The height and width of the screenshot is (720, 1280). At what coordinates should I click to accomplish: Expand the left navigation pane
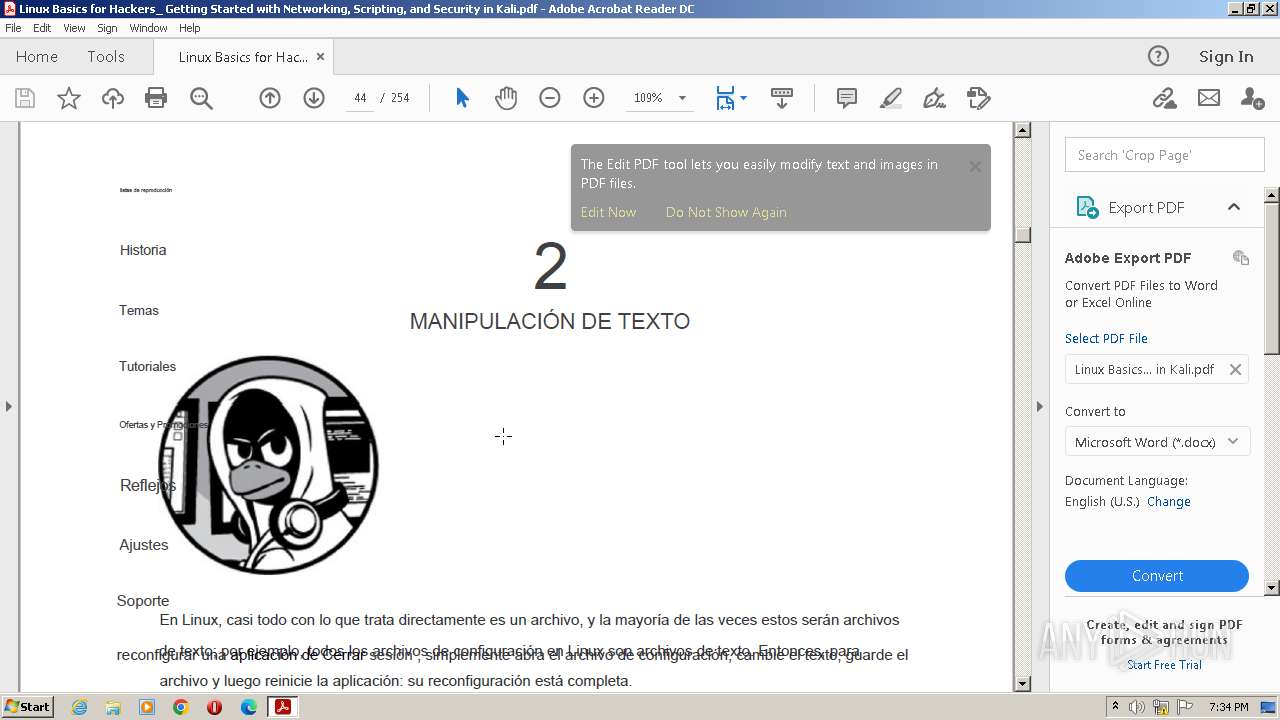point(9,406)
